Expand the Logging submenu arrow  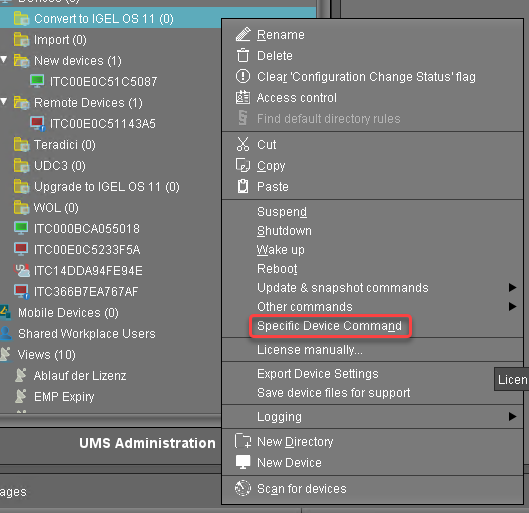pos(512,417)
